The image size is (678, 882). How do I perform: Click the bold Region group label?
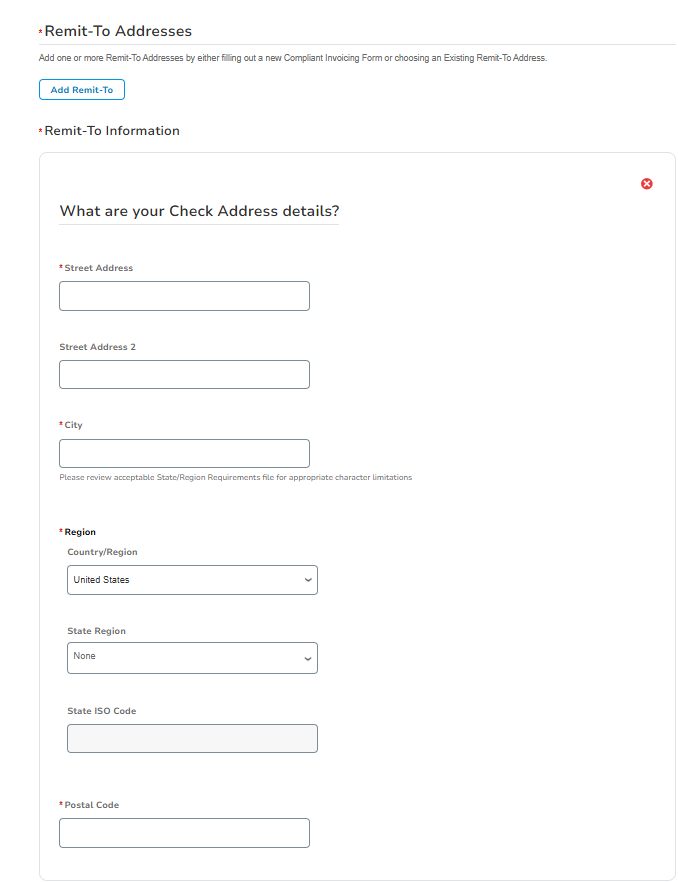pos(80,532)
